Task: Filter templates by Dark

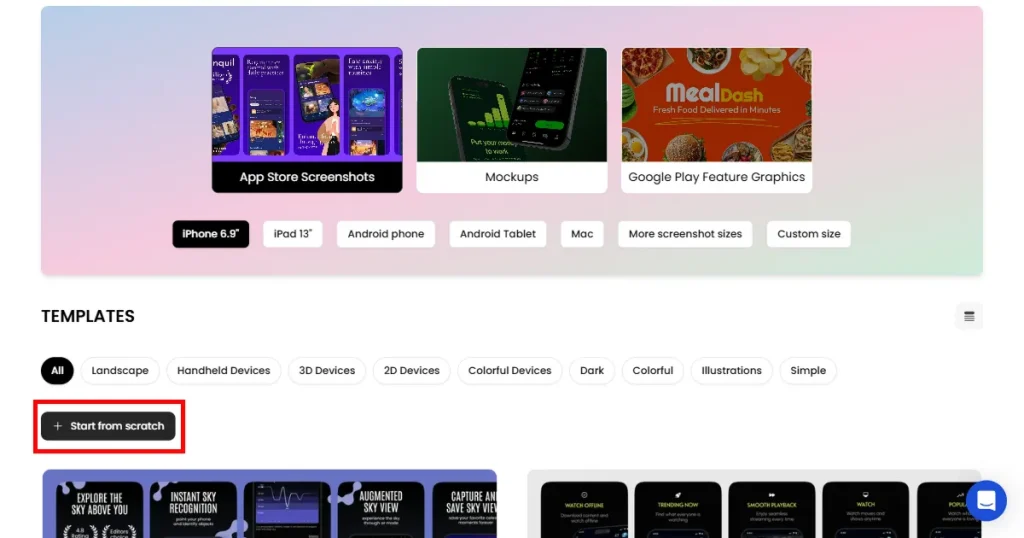Action: pyautogui.click(x=592, y=371)
